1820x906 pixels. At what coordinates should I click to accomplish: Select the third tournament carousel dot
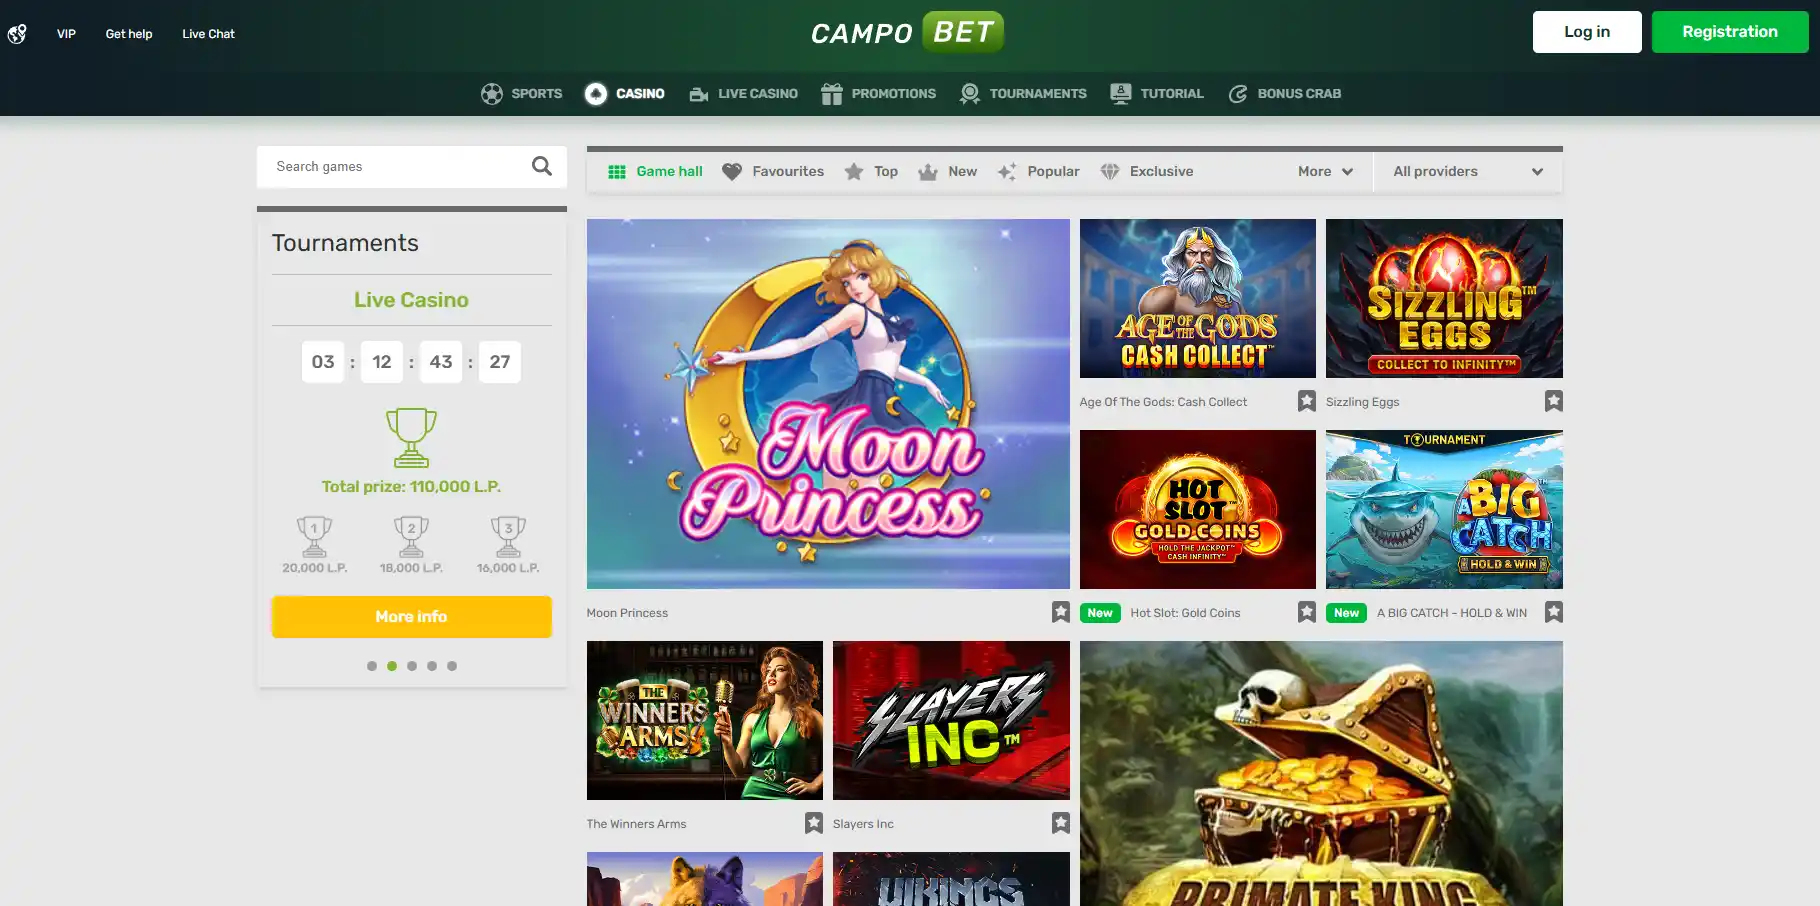point(412,666)
